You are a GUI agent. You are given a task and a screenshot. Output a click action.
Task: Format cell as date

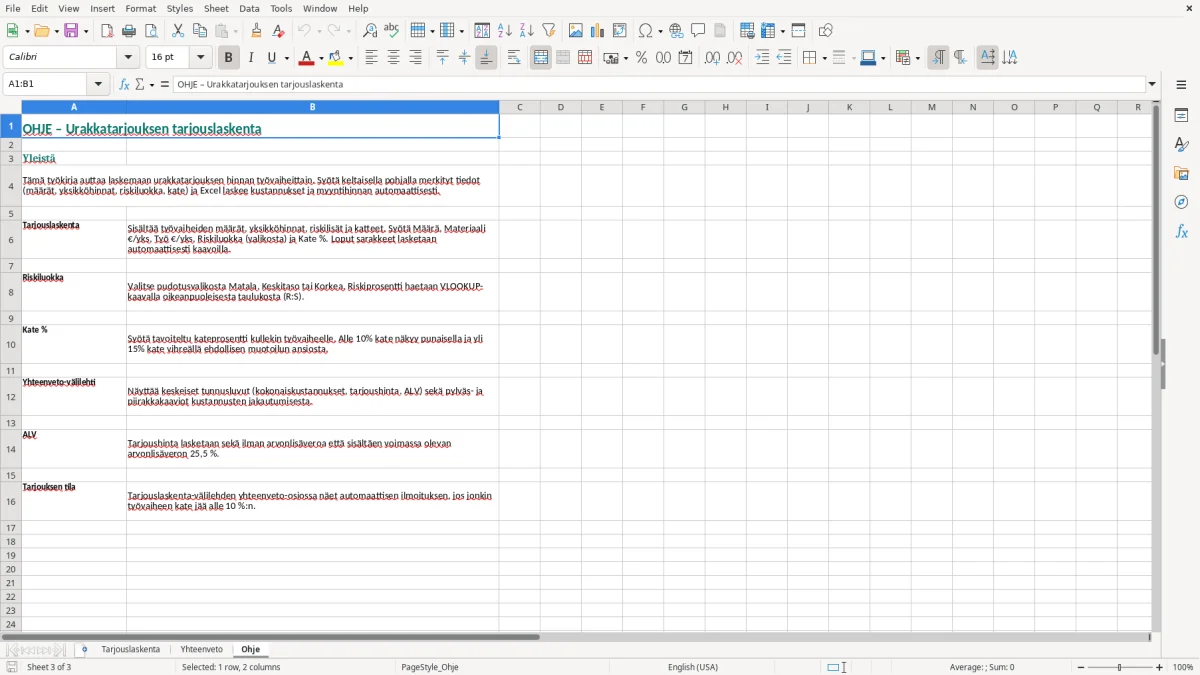(x=685, y=58)
